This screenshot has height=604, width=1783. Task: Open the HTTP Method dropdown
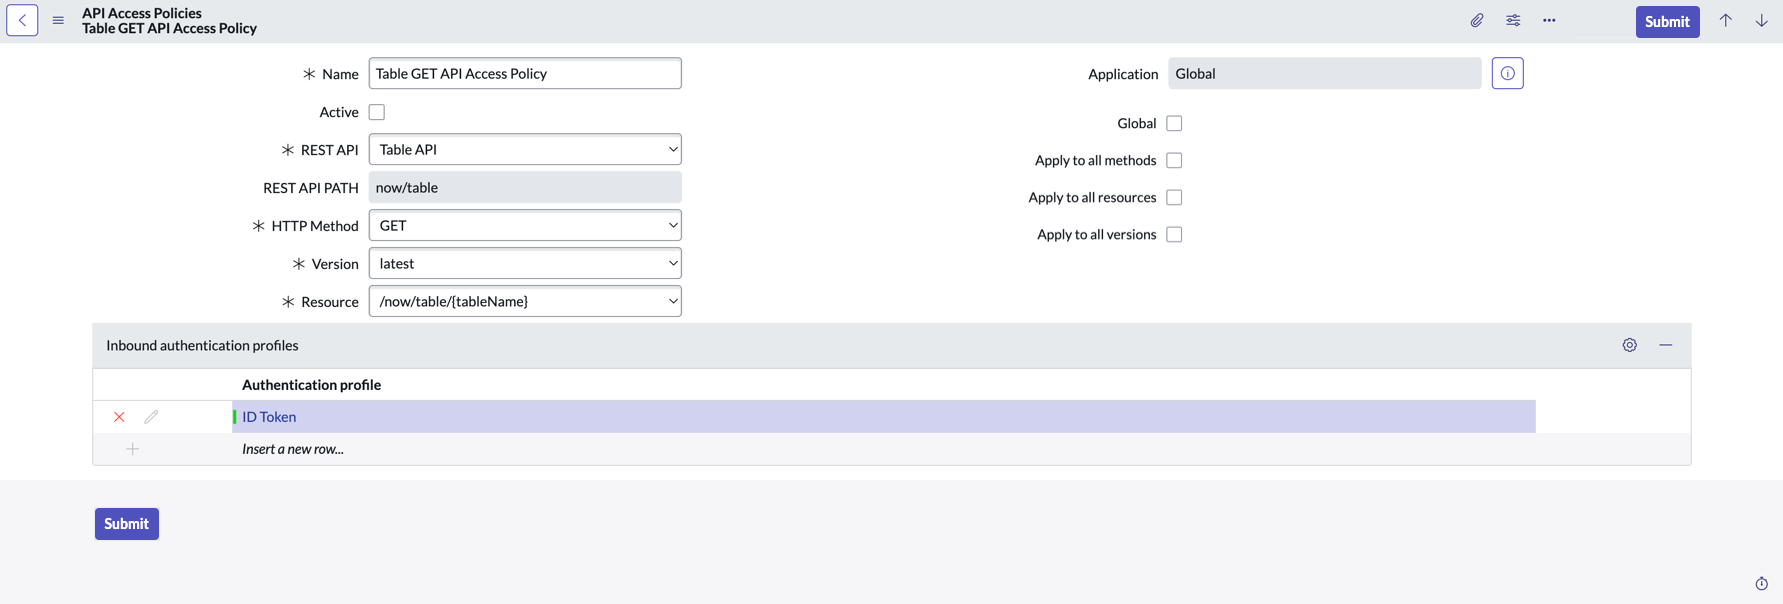click(525, 225)
